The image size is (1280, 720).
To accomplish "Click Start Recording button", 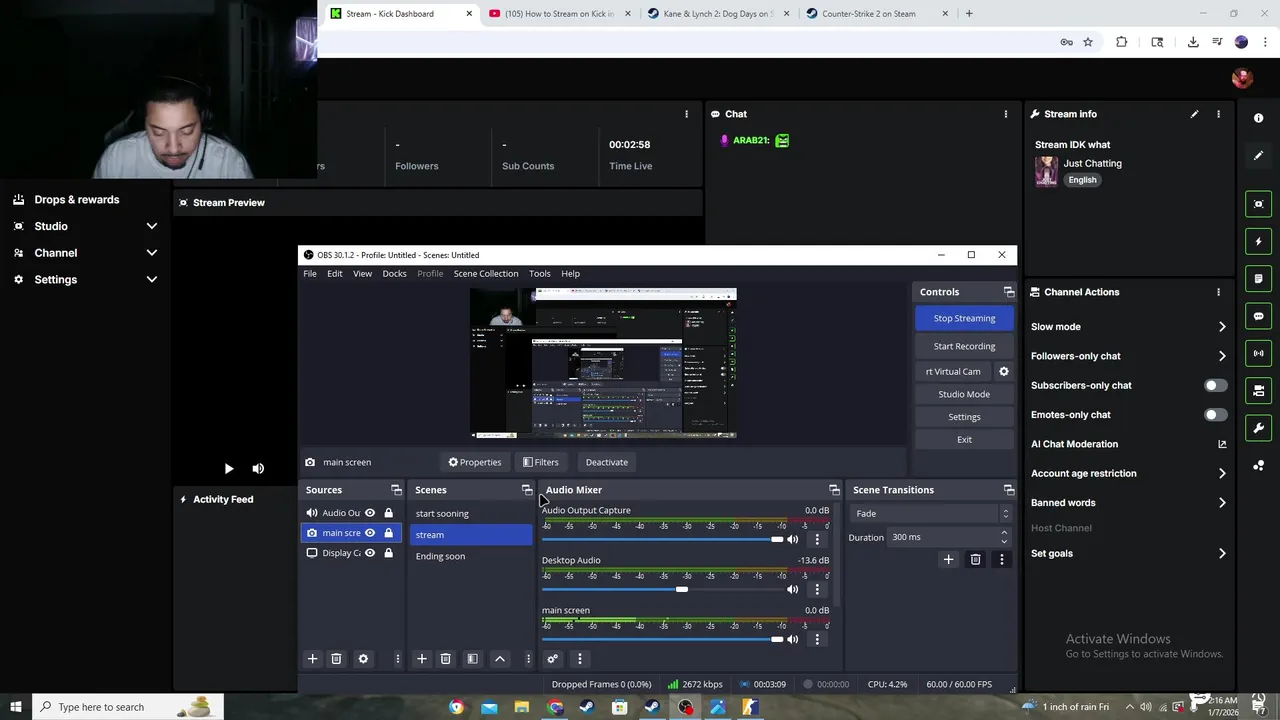I will [964, 346].
